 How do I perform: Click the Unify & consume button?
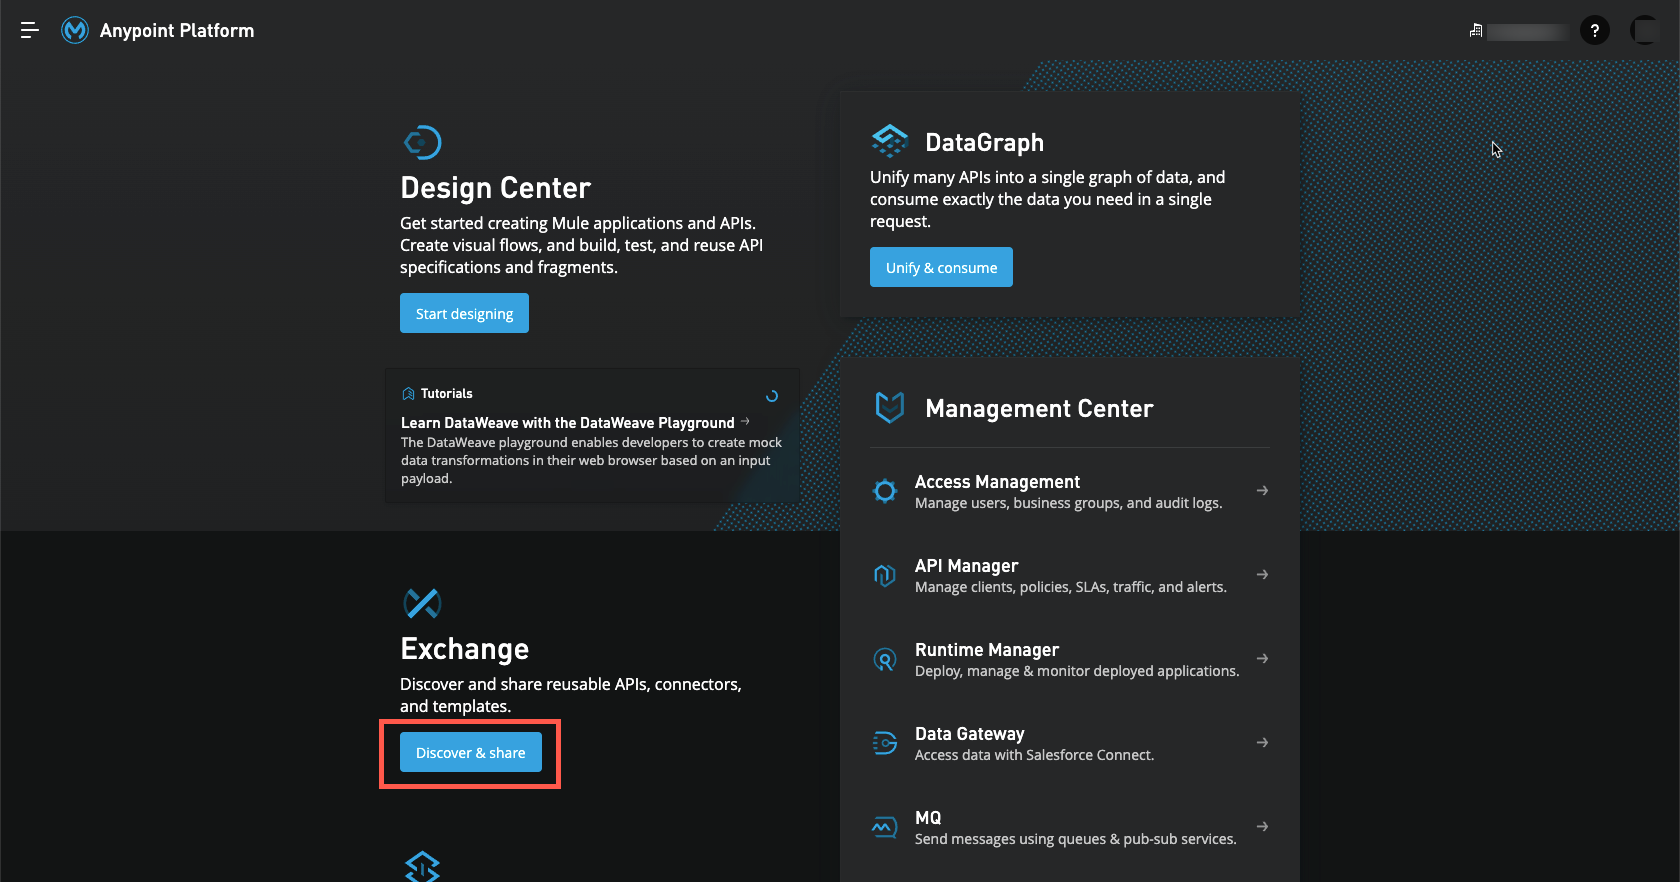click(x=941, y=267)
